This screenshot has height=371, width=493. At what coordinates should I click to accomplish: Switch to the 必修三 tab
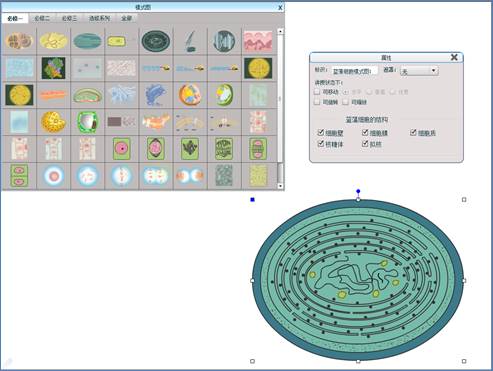point(69,18)
